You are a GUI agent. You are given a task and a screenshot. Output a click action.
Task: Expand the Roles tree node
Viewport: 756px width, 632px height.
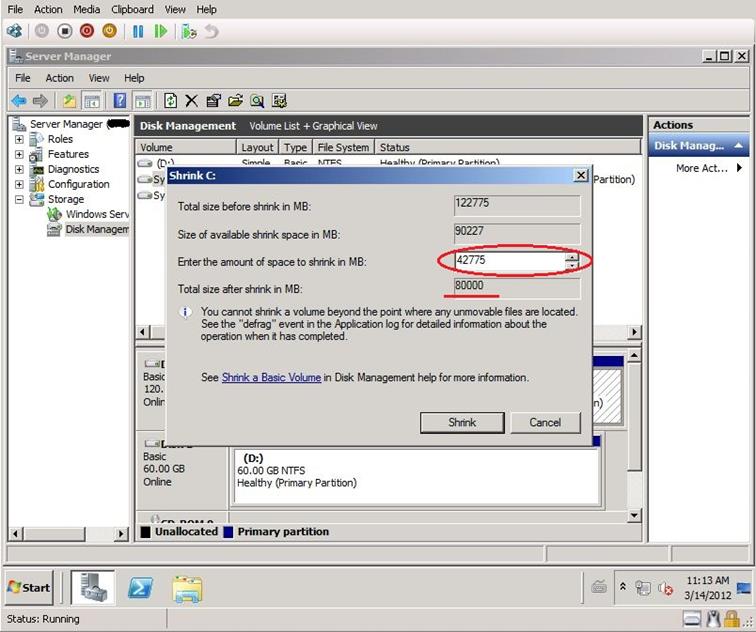[19, 140]
